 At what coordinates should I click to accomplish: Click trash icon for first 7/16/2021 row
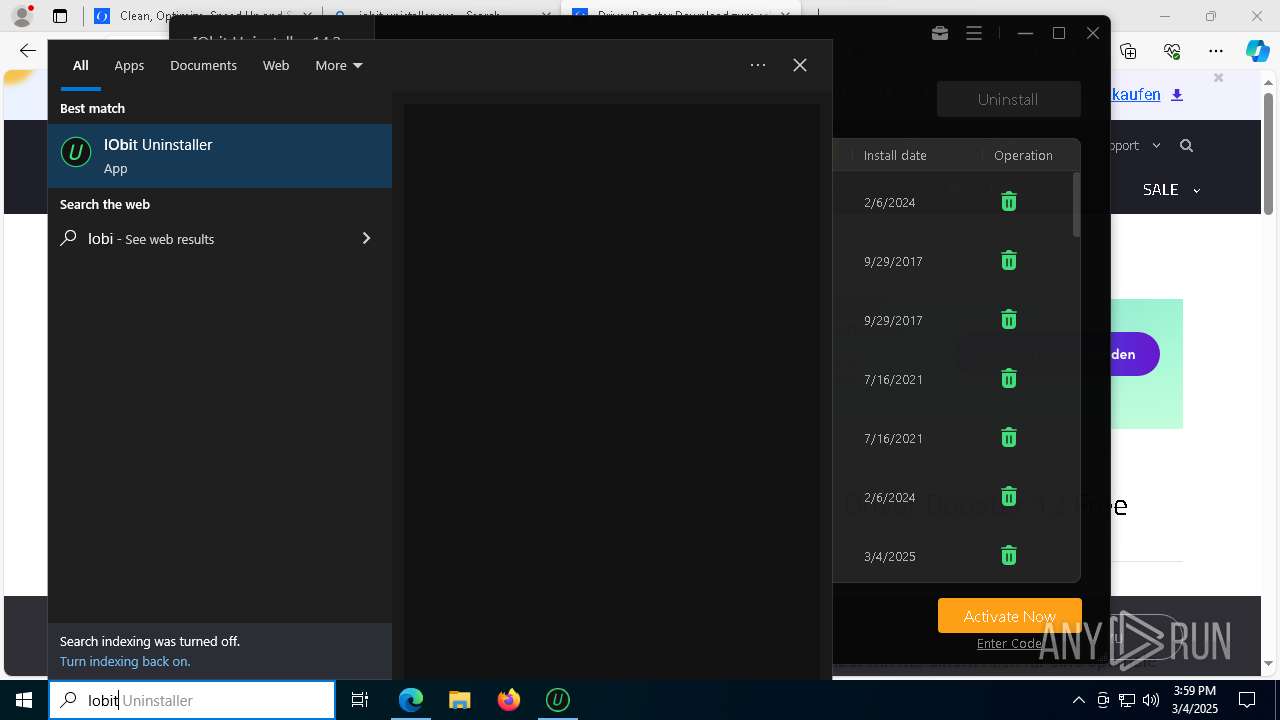[1009, 379]
